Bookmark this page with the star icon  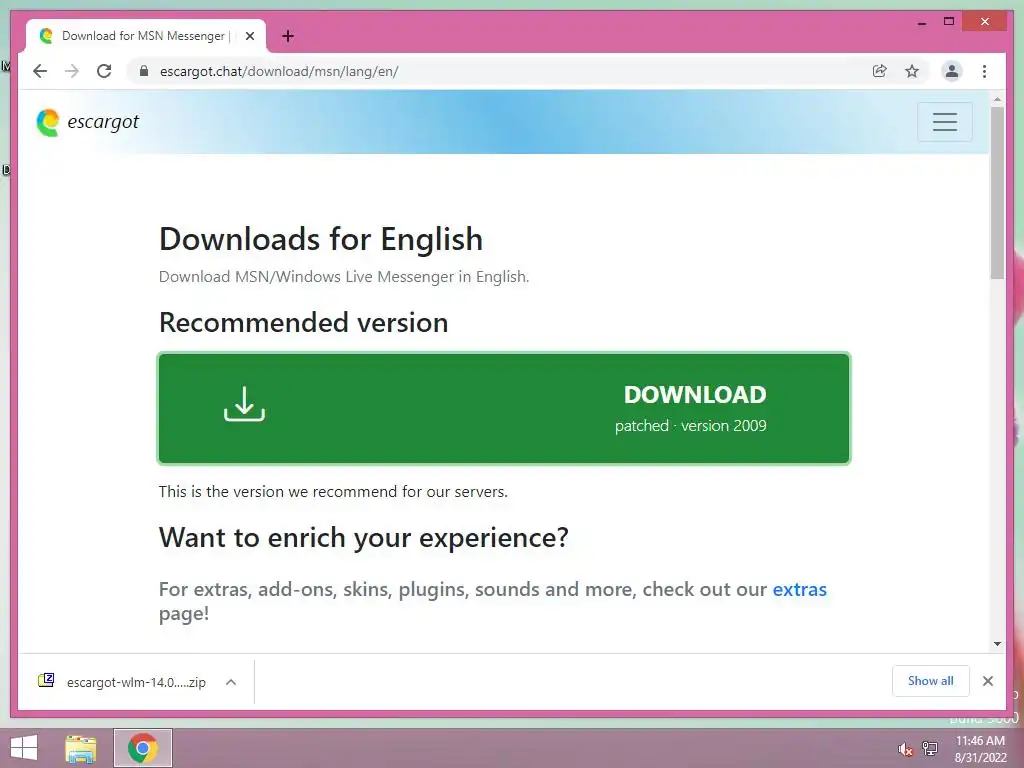click(912, 71)
